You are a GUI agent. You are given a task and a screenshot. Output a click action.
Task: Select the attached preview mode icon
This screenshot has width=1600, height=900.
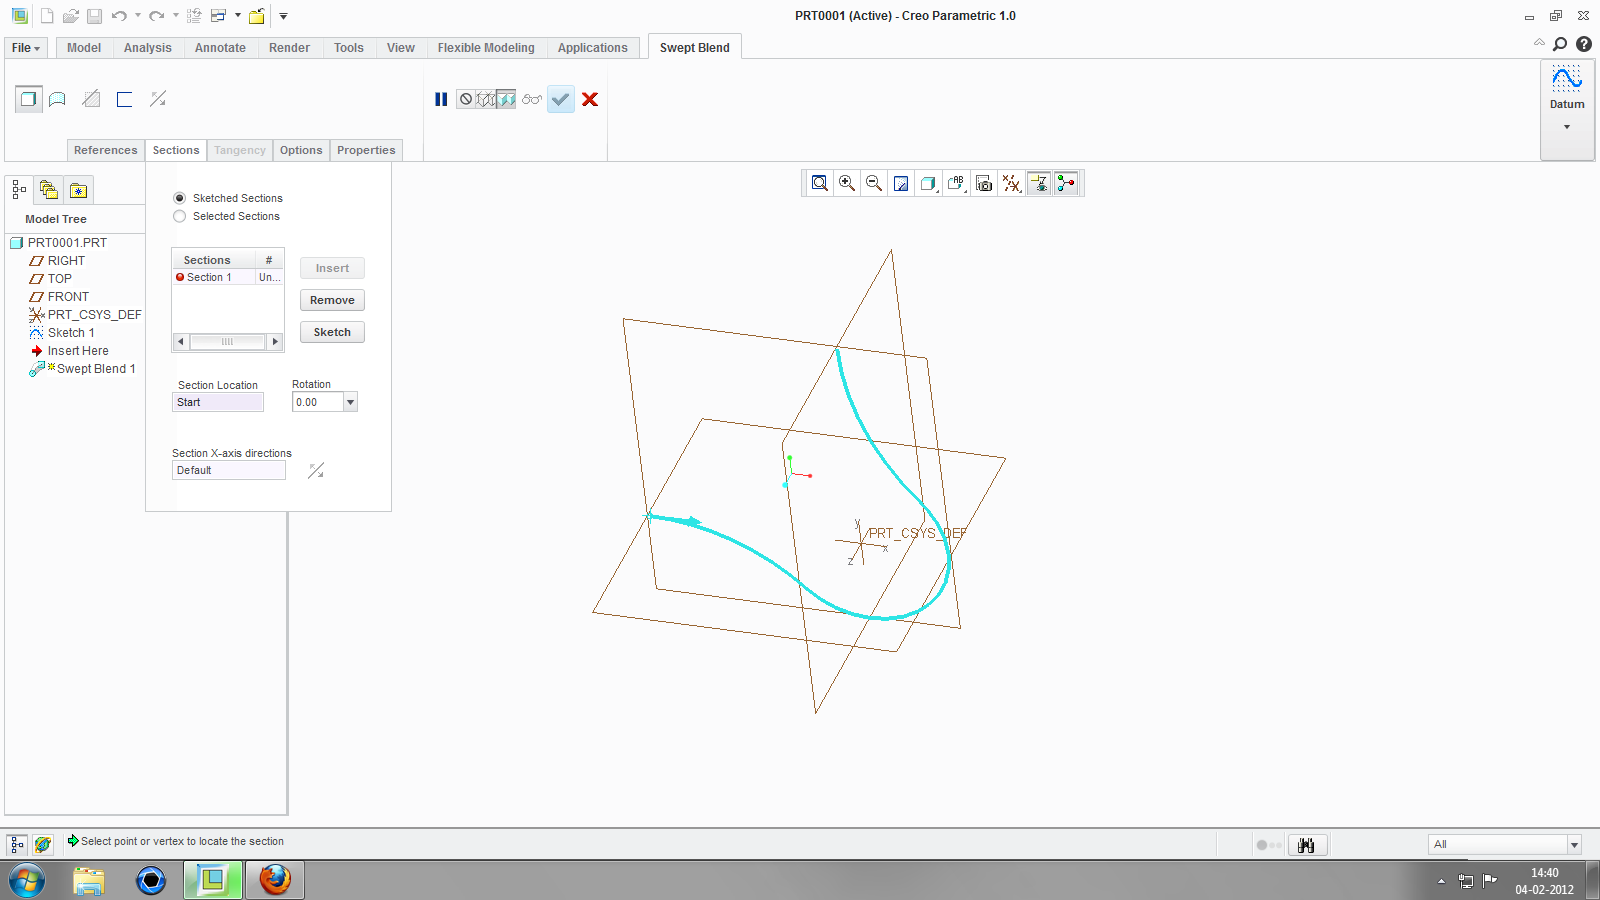click(x=506, y=99)
